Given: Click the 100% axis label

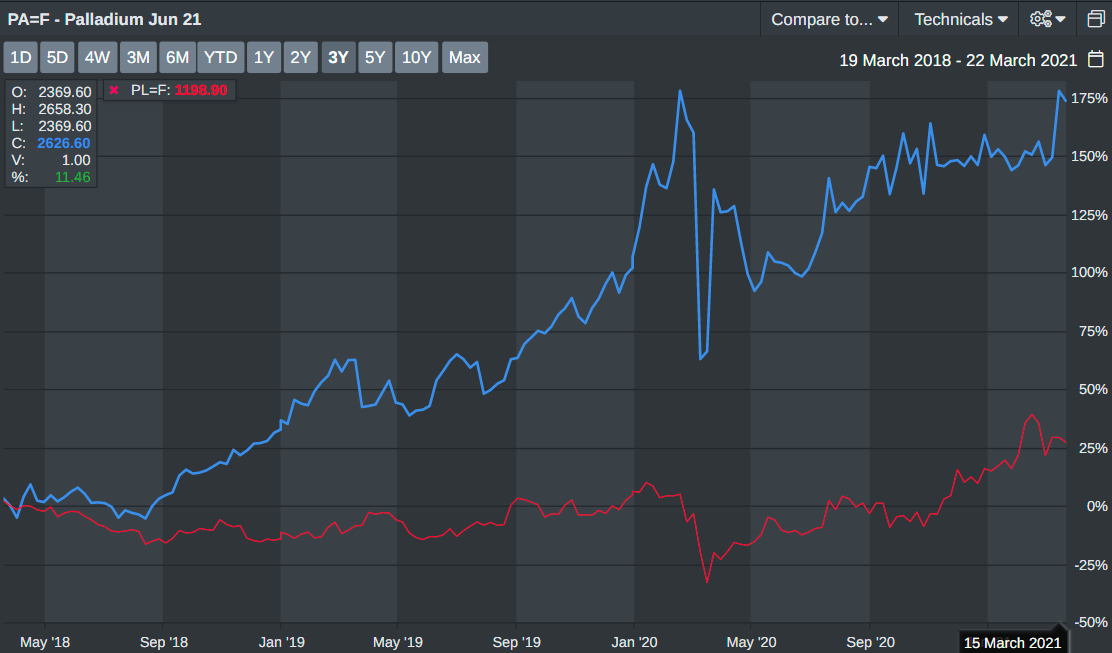Looking at the screenshot, I should point(1089,272).
